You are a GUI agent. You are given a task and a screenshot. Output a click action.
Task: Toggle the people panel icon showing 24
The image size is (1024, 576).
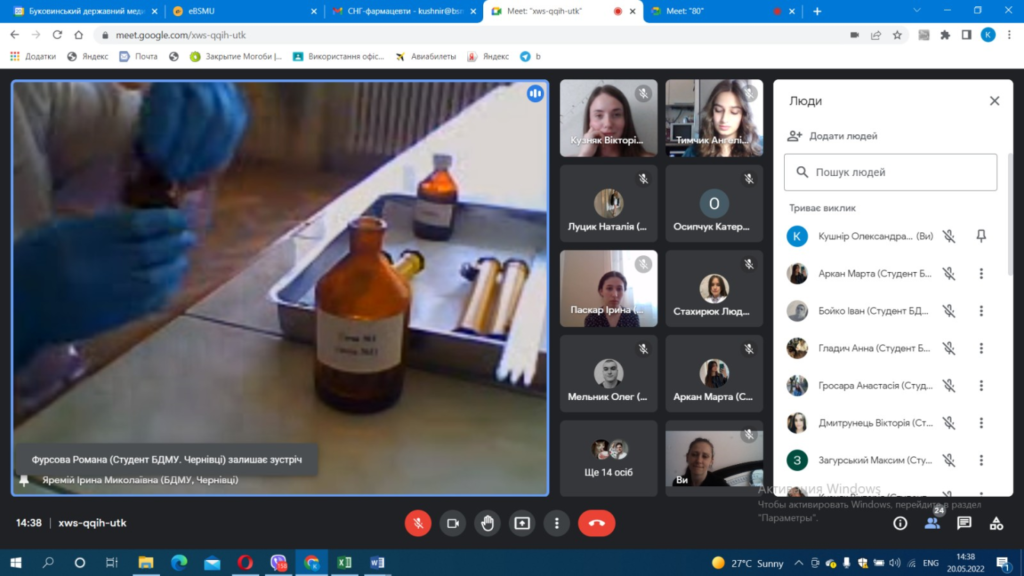coord(932,522)
